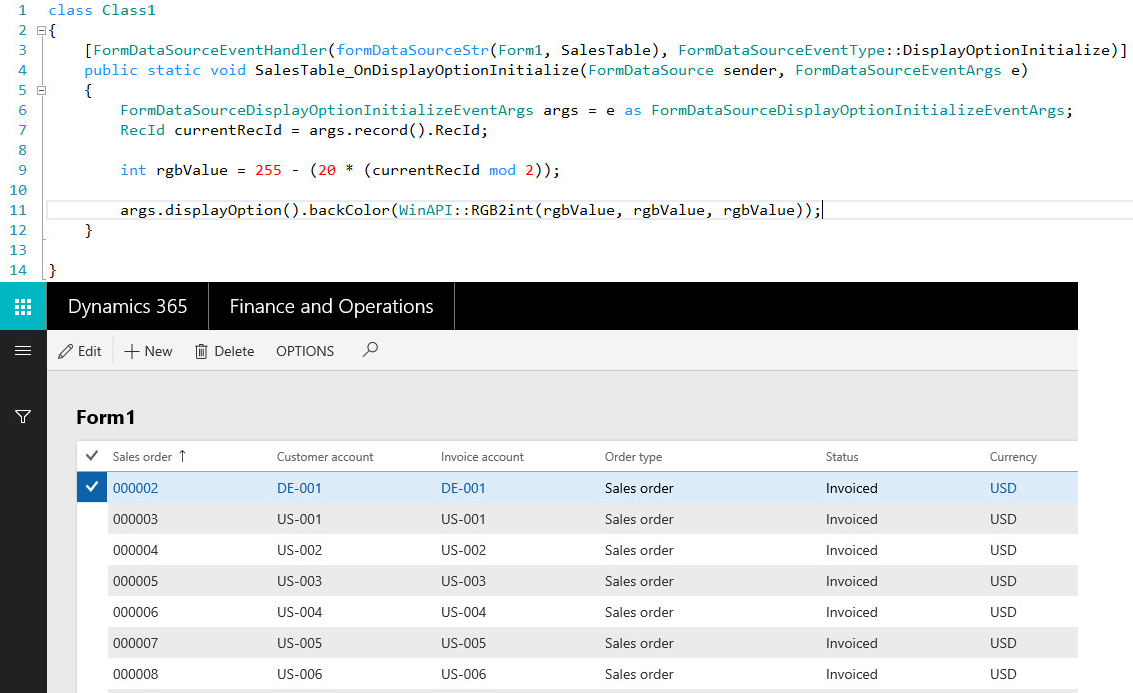Select sales order 000008 cell
The height and width of the screenshot is (693, 1133).
click(135, 674)
